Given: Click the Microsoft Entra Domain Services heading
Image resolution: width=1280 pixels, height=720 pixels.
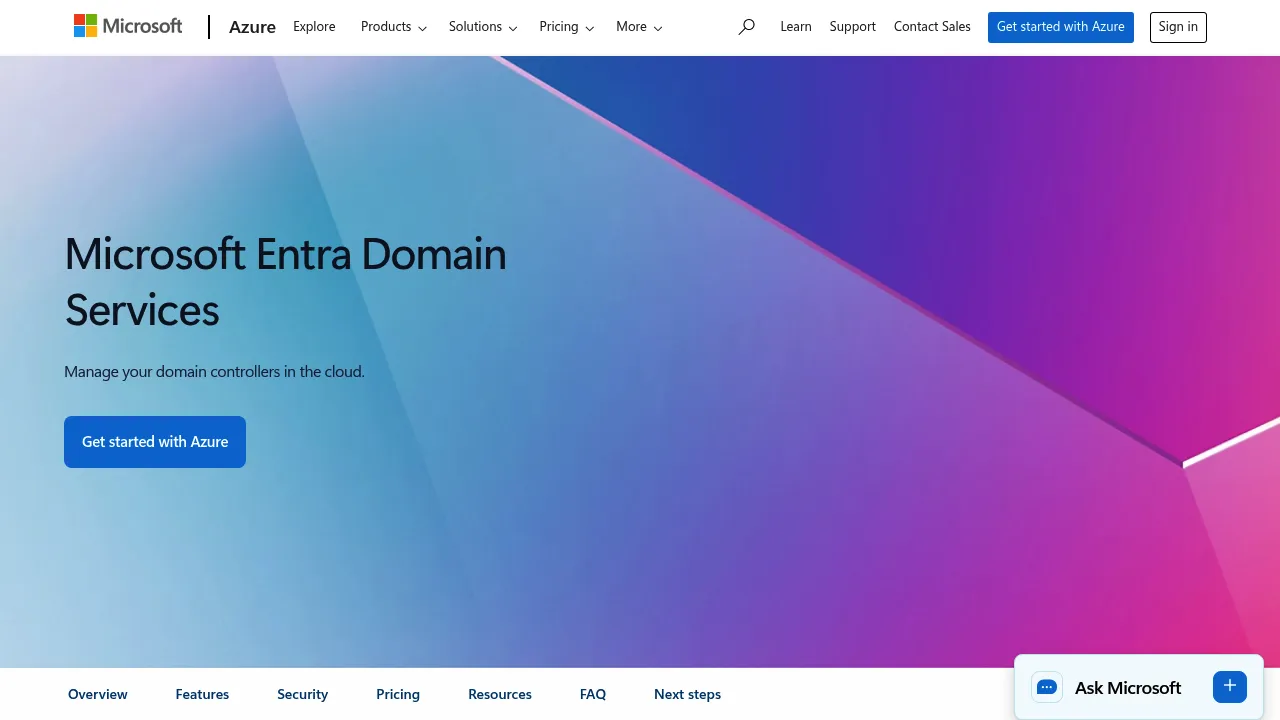Looking at the screenshot, I should (286, 282).
